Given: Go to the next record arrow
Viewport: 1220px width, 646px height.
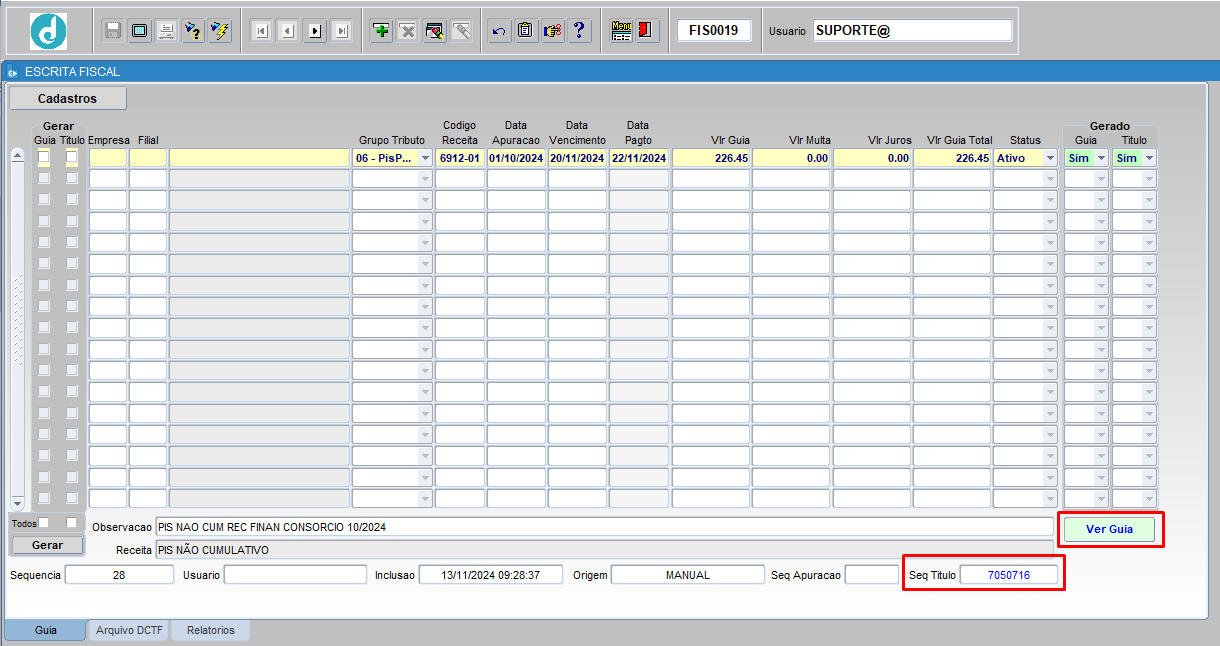Looking at the screenshot, I should 314,31.
